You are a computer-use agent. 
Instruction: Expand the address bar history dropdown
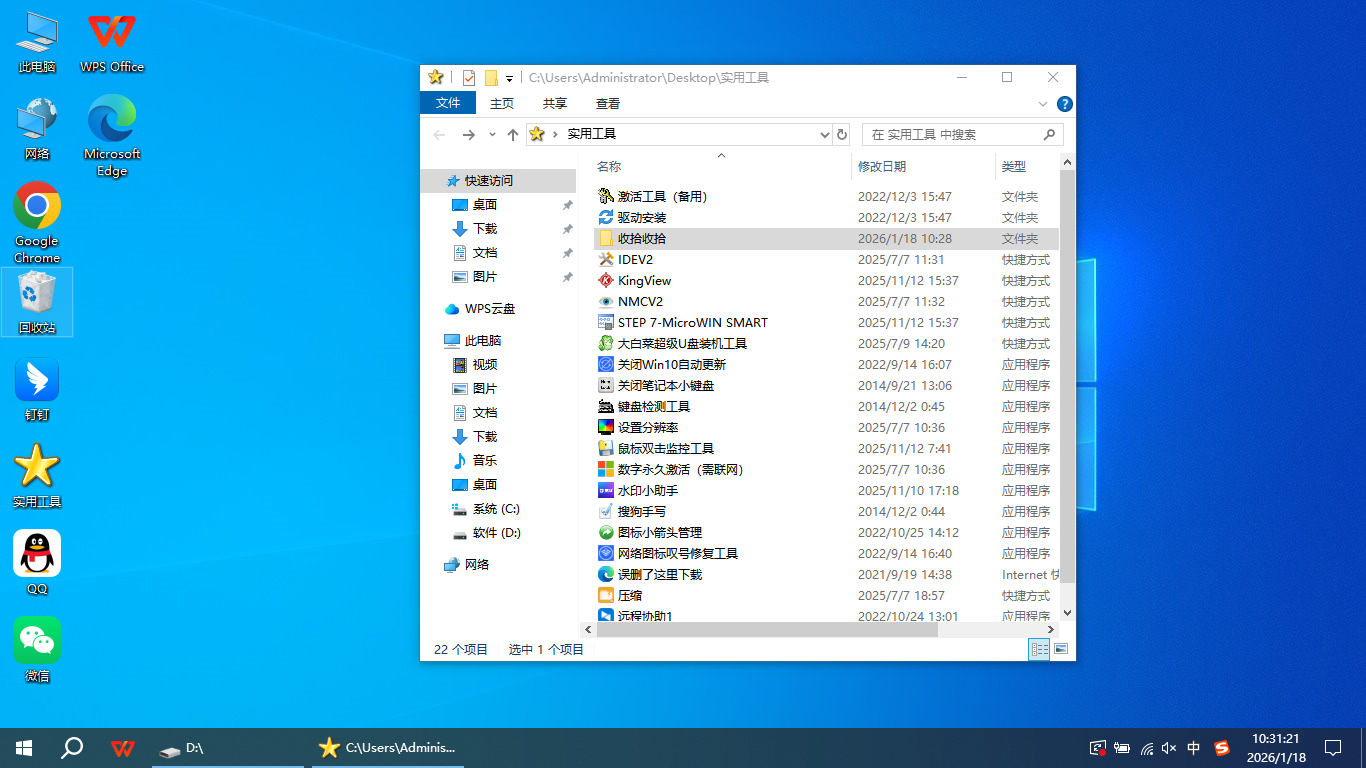pyautogui.click(x=824, y=134)
